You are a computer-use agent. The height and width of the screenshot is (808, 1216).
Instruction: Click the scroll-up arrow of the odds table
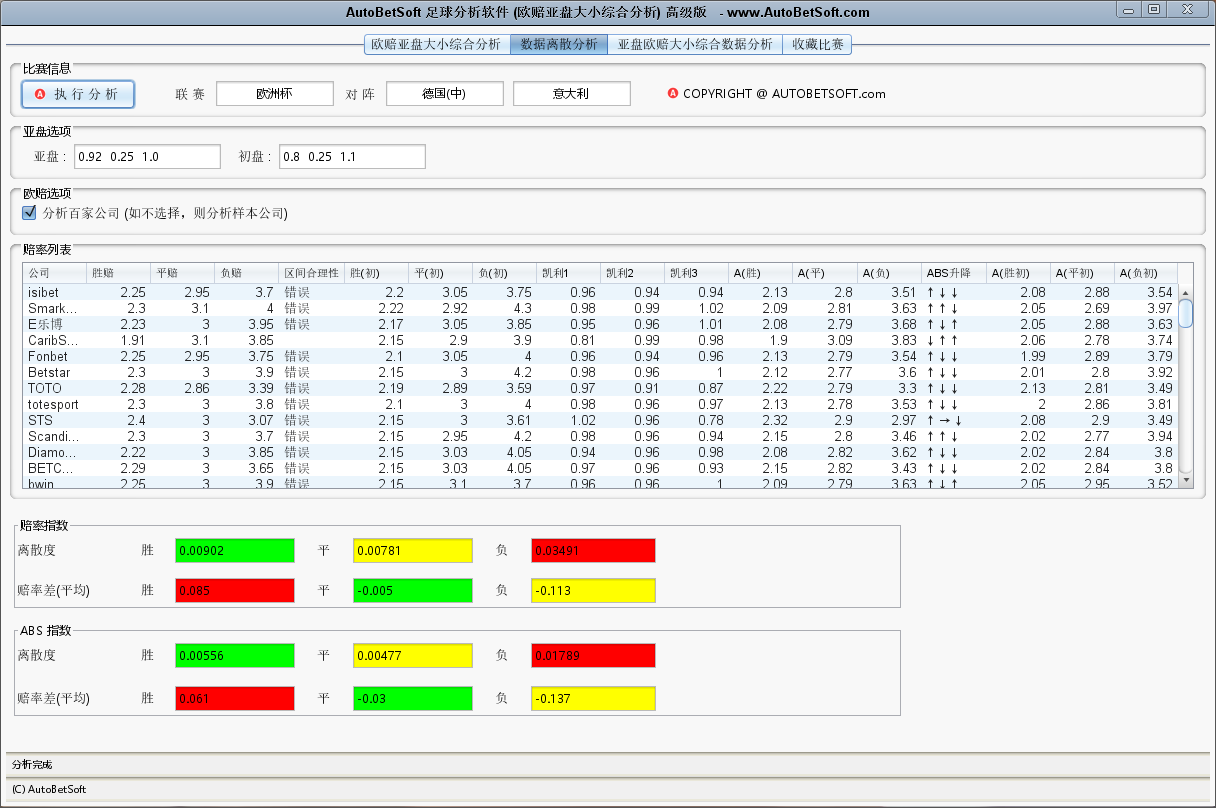click(1186, 291)
